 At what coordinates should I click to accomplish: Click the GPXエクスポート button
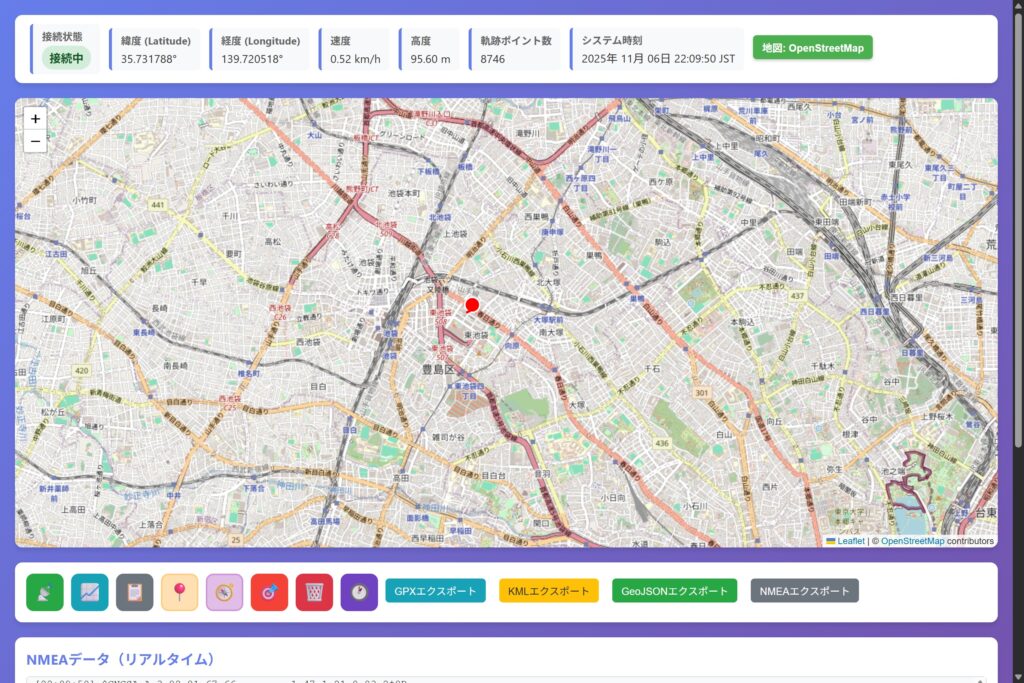435,591
